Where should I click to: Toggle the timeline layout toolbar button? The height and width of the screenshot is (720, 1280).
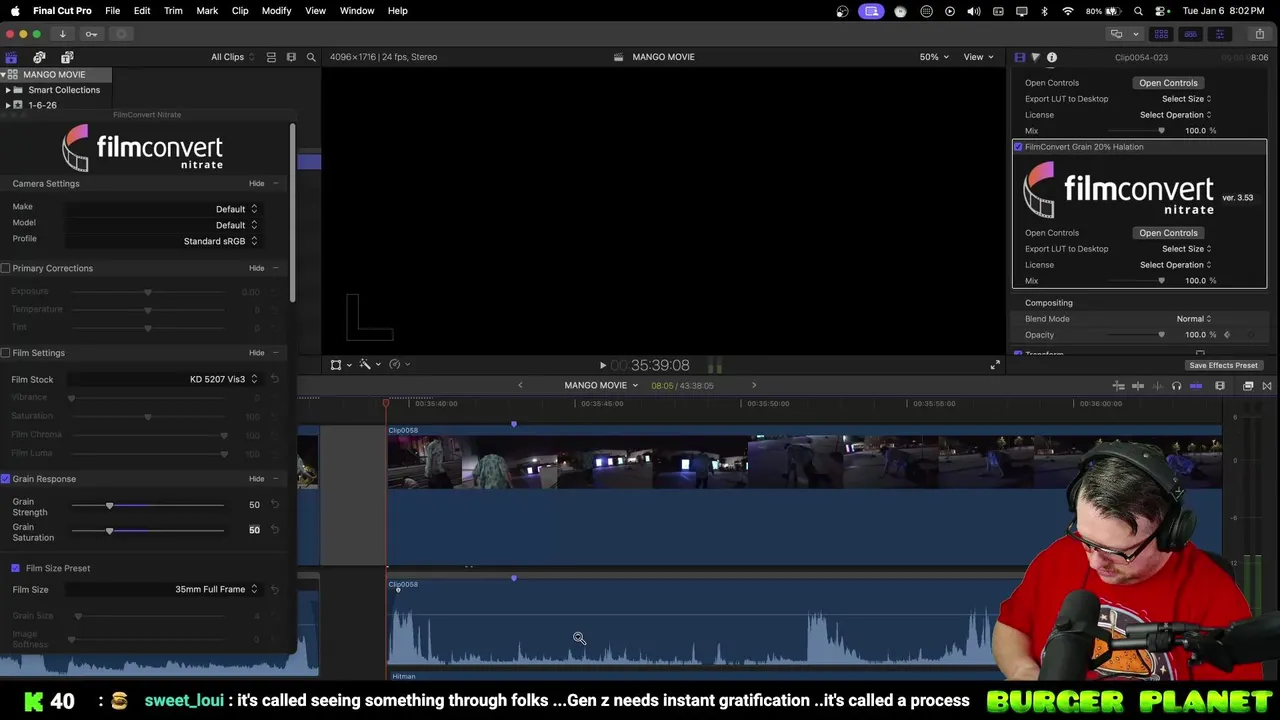(x=1190, y=34)
